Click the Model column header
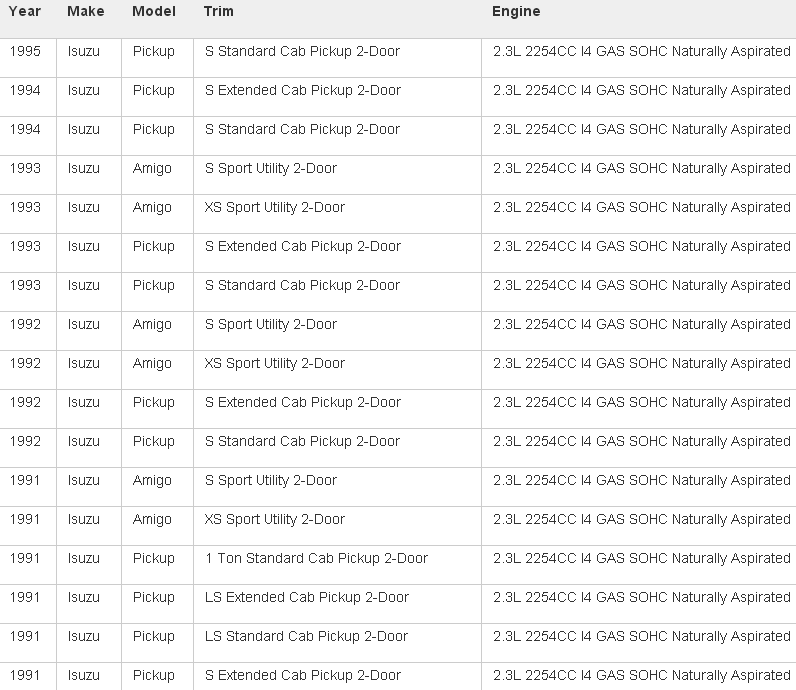796x690 pixels. (154, 12)
